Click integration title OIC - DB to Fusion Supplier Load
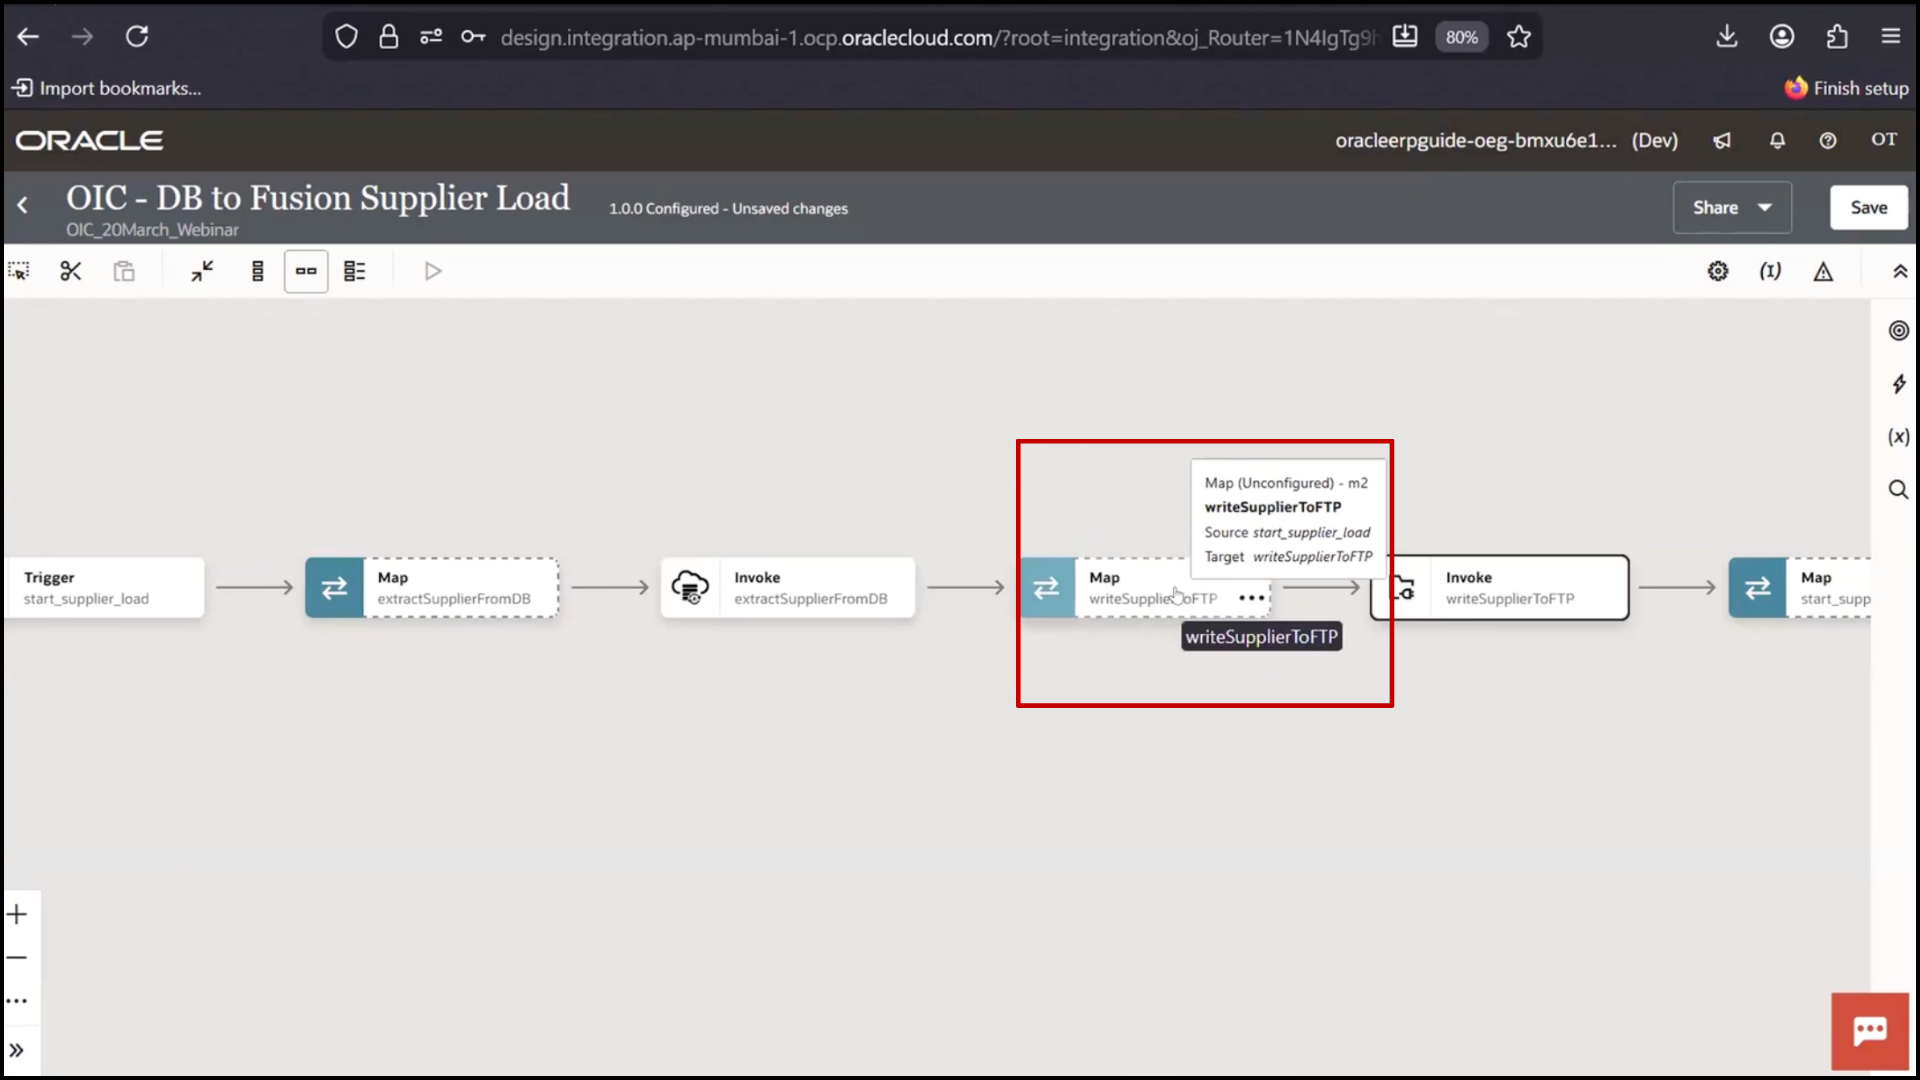The height and width of the screenshot is (1080, 1920). pos(318,198)
